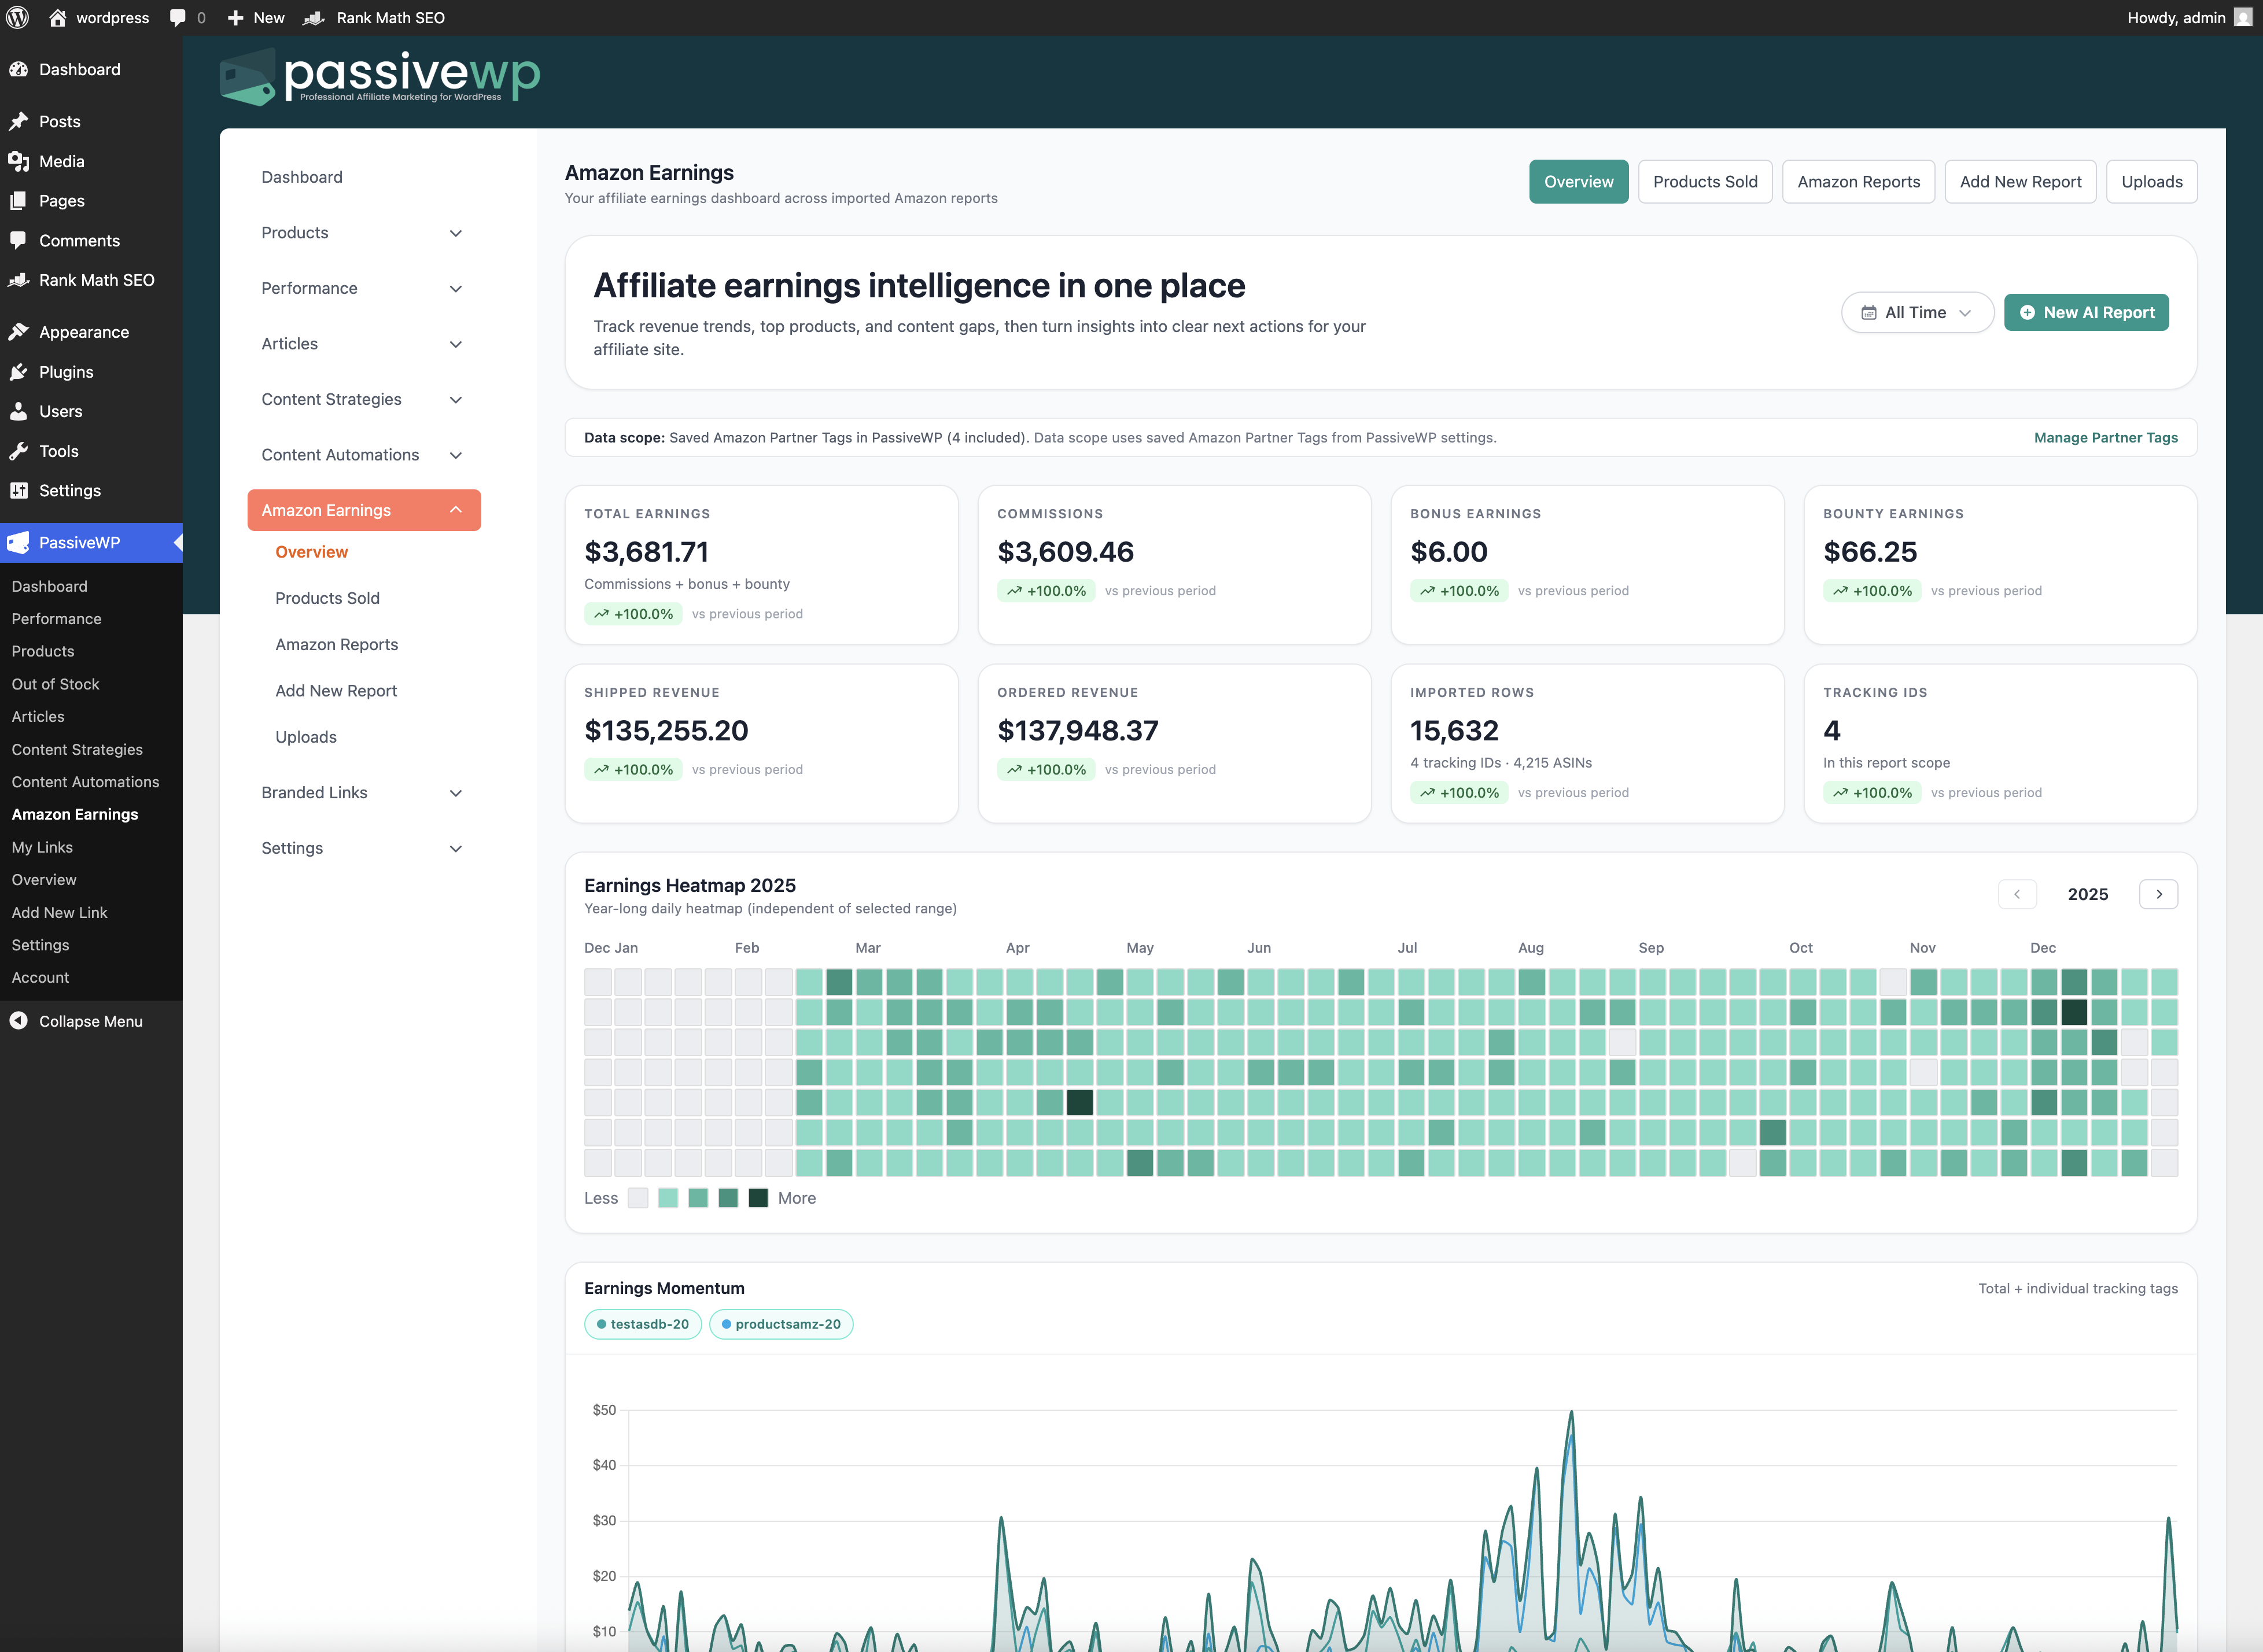2263x1652 pixels.
Task: Click the PassiveWP sidebar icon
Action: pos(18,542)
